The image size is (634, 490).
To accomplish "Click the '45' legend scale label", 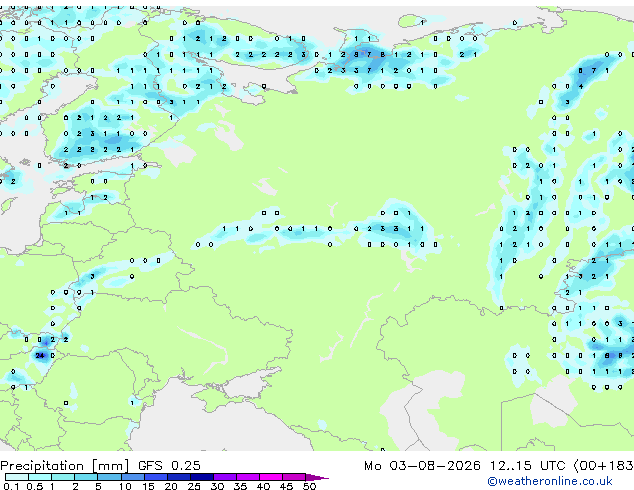I will pyautogui.click(x=286, y=486).
